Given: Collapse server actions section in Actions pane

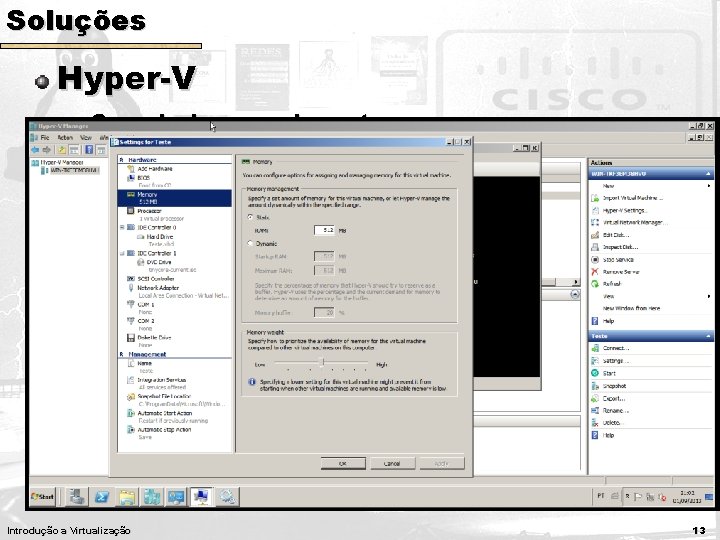Looking at the screenshot, I should [x=708, y=174].
